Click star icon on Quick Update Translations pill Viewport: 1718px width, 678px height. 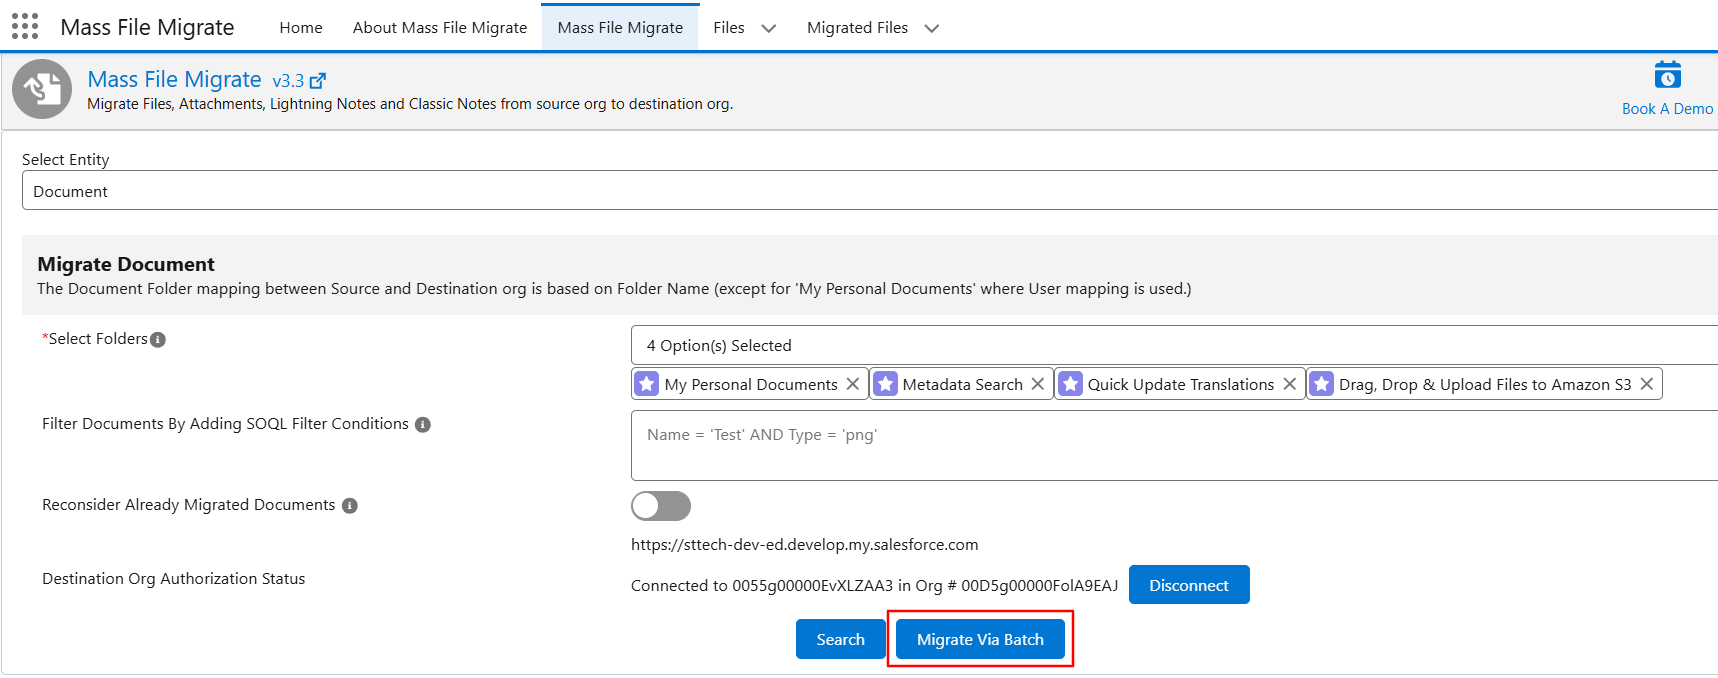point(1070,384)
